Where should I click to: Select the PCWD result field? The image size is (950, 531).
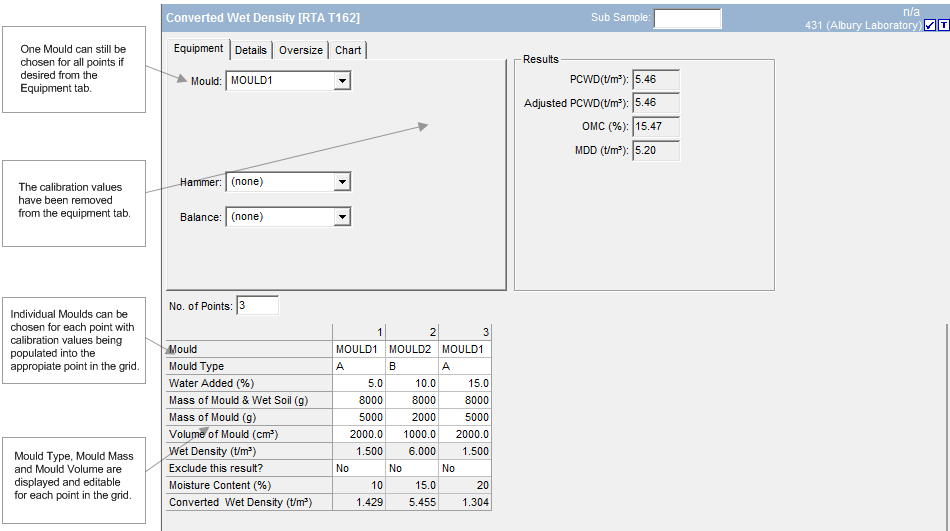[x=656, y=80]
